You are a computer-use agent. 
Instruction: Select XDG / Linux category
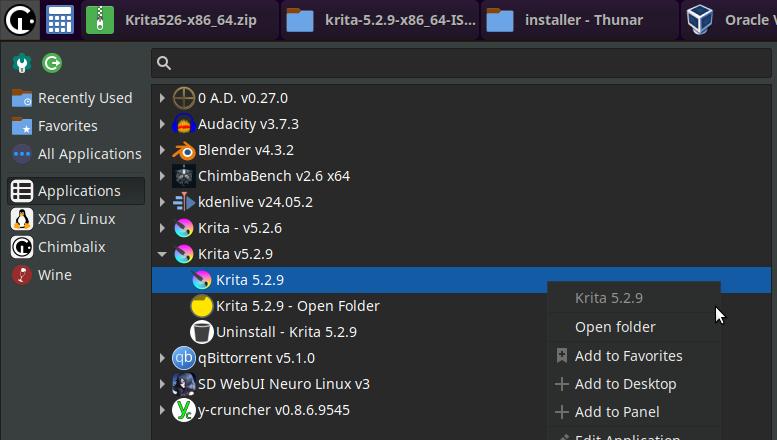click(76, 219)
